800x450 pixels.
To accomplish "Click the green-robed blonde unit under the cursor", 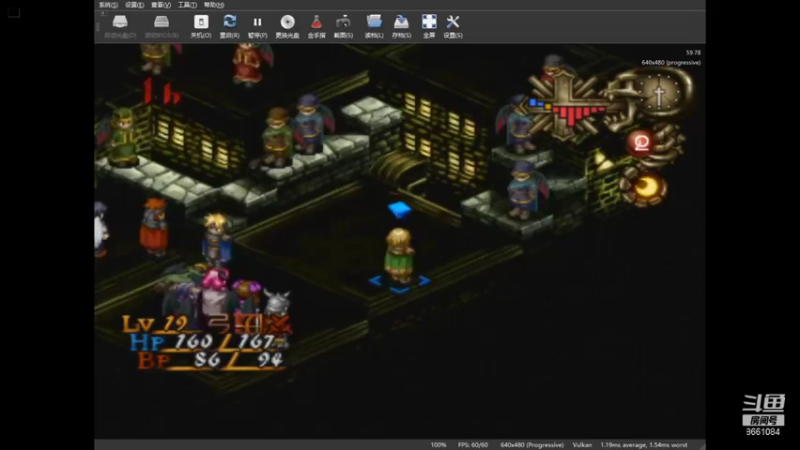I will click(399, 255).
